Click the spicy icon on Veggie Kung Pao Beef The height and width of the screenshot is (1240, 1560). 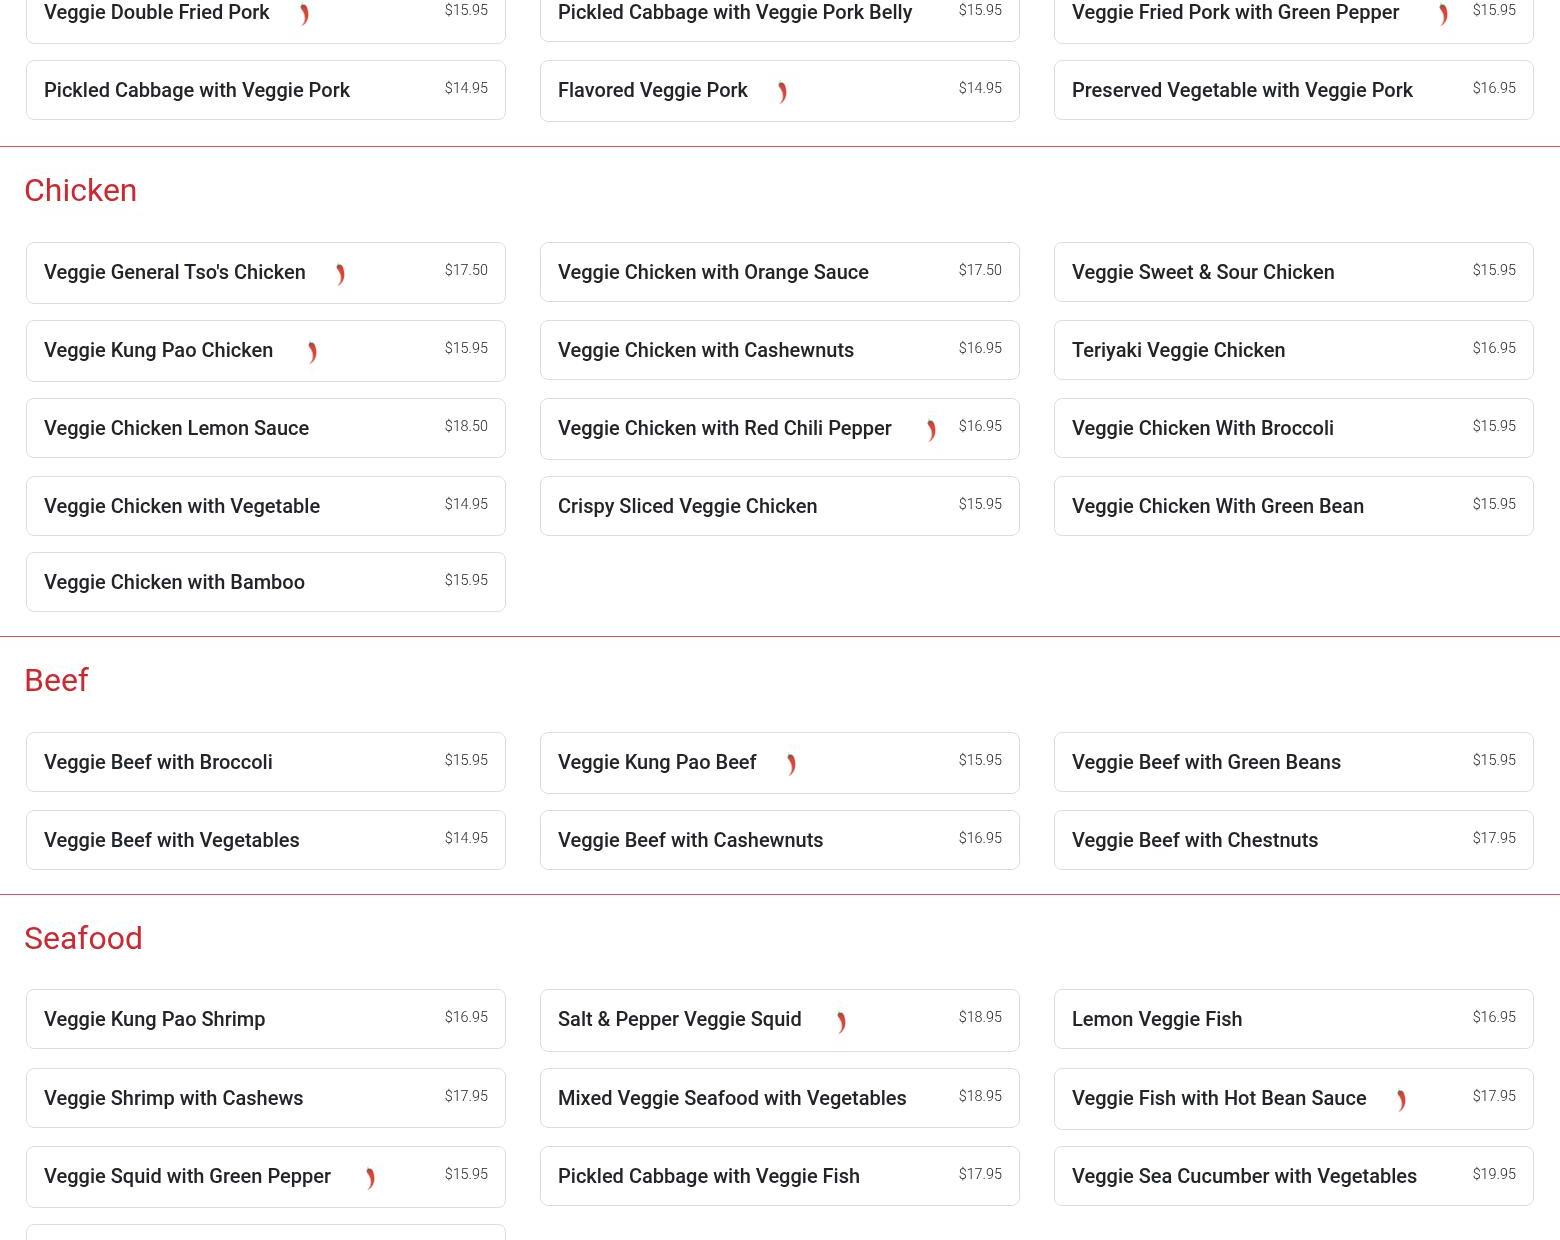tap(791, 764)
